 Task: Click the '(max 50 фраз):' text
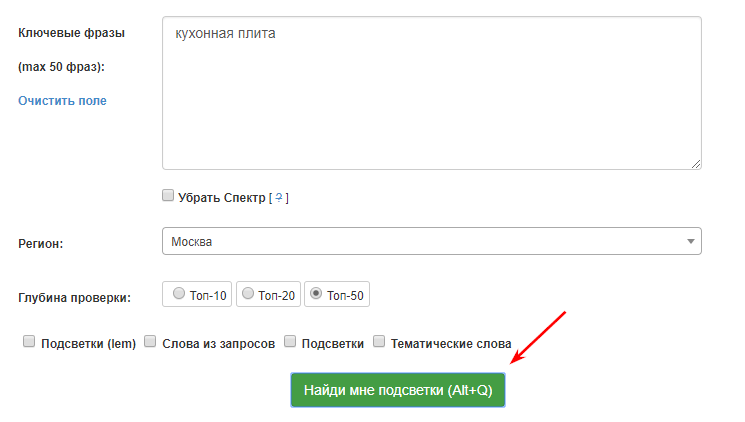pyautogui.click(x=61, y=67)
